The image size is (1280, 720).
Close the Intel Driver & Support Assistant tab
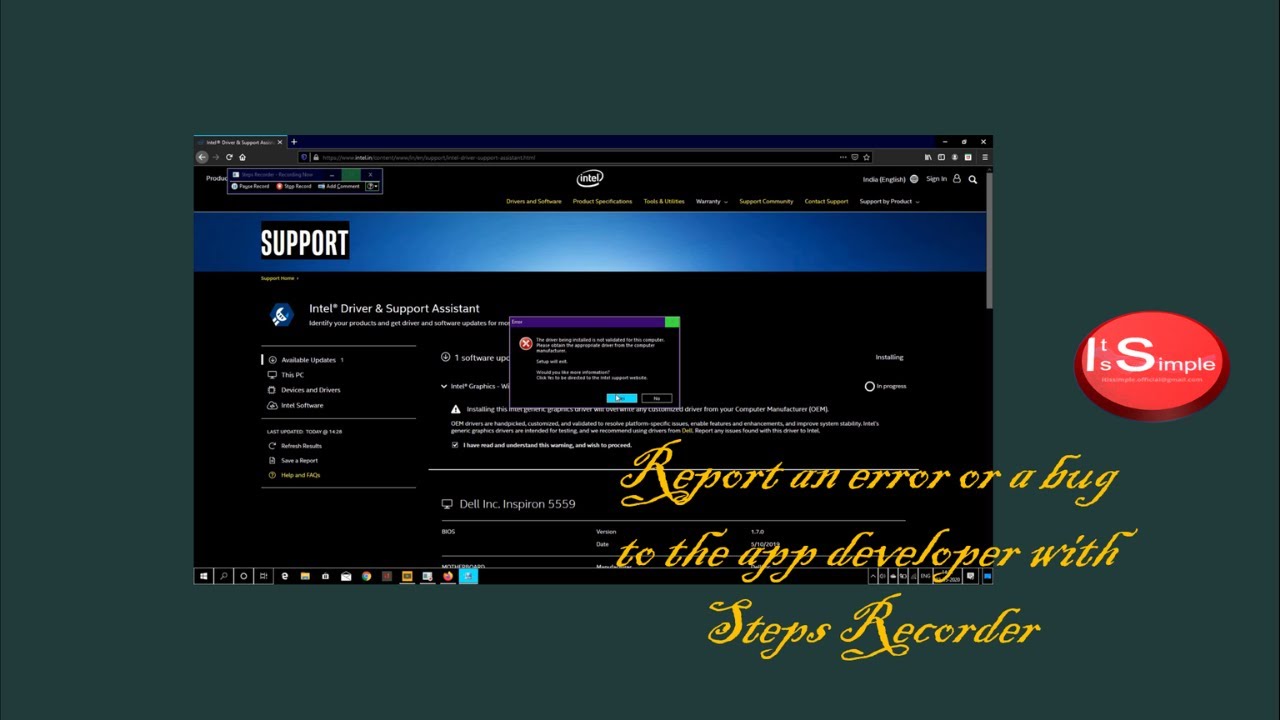(x=280, y=142)
